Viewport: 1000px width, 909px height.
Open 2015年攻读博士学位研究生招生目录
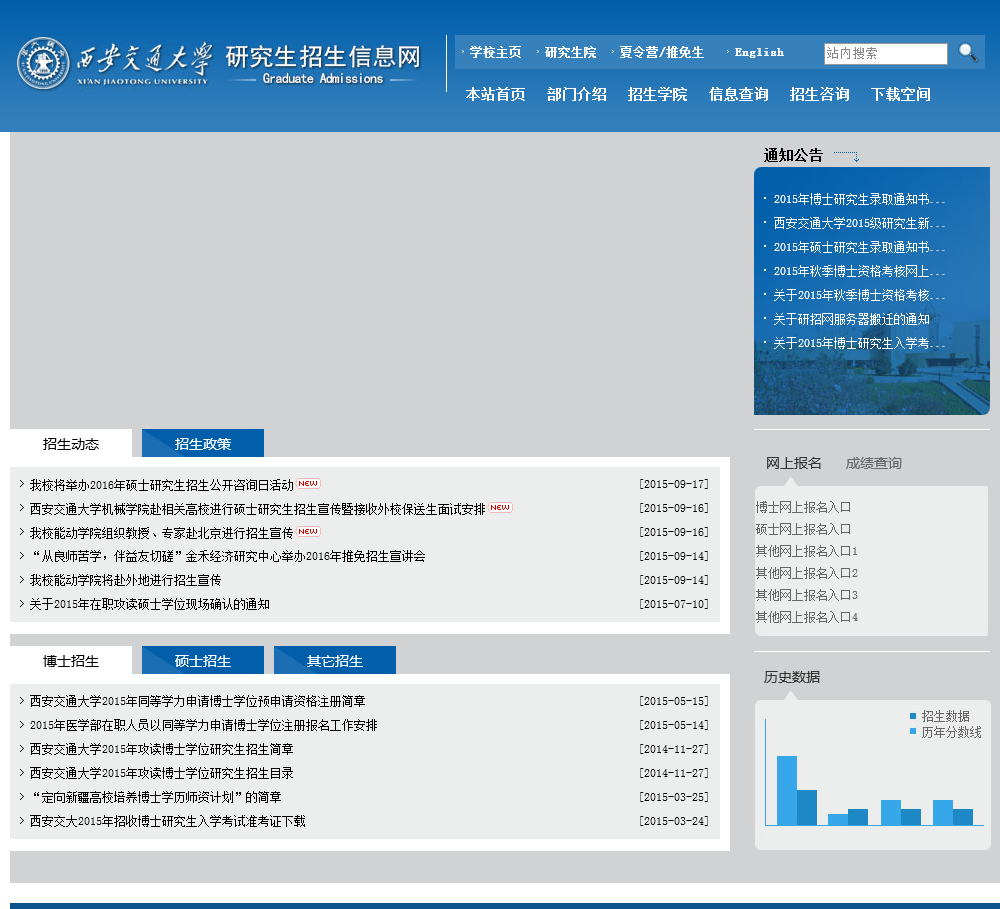pyautogui.click(x=161, y=773)
